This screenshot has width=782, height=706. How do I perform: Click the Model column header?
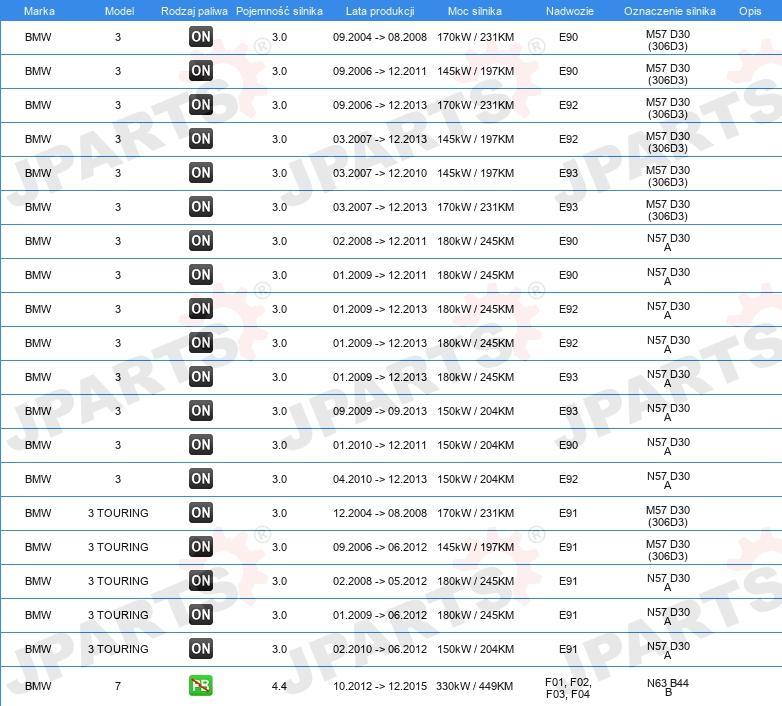pos(119,11)
